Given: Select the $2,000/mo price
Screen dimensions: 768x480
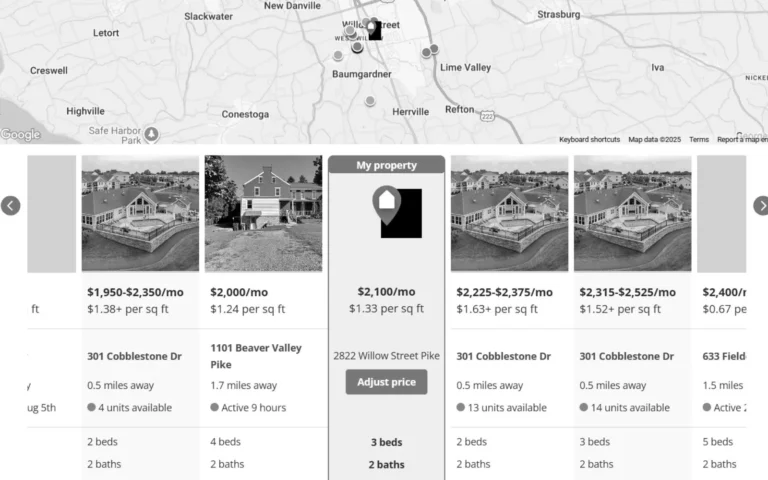Looking at the screenshot, I should coord(239,292).
